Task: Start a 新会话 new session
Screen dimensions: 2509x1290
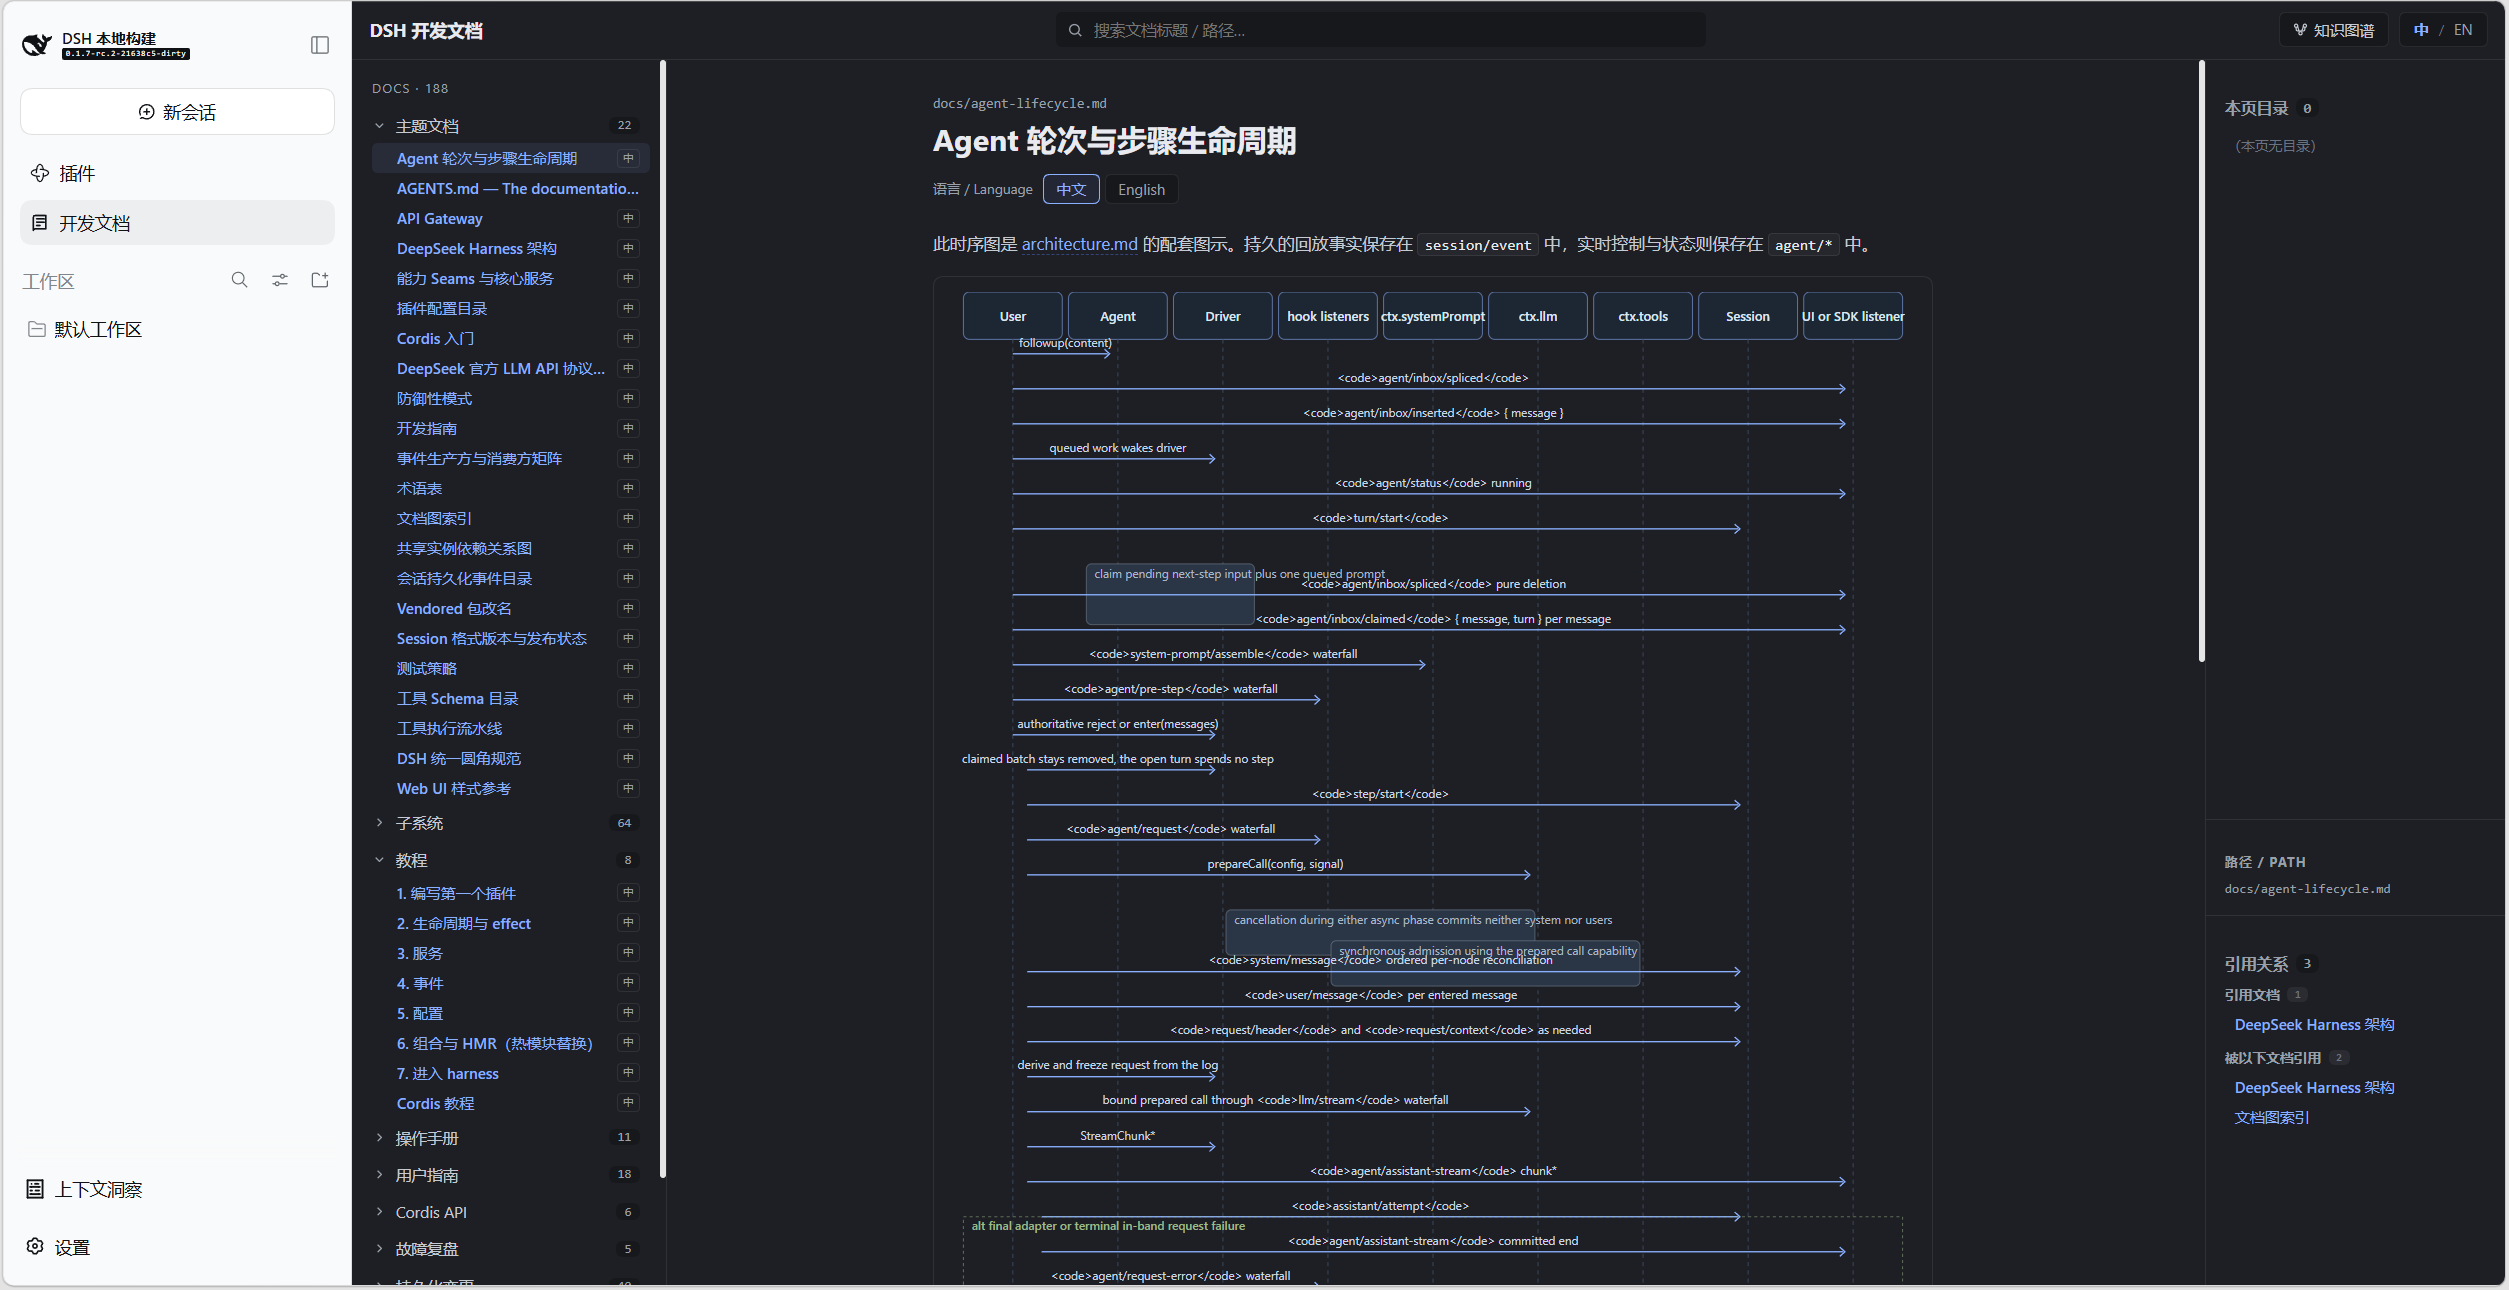Action: tap(177, 112)
